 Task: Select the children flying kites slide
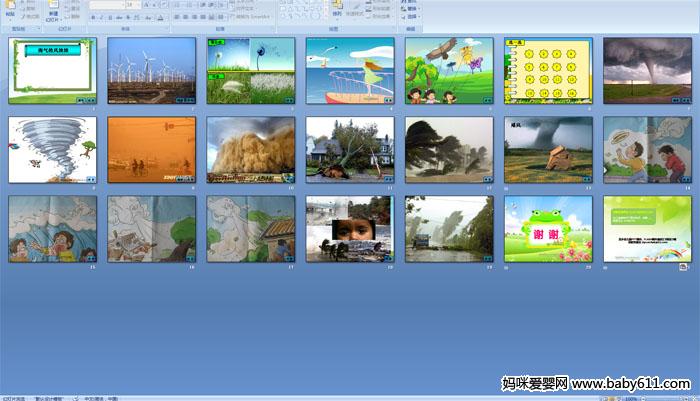coord(449,71)
